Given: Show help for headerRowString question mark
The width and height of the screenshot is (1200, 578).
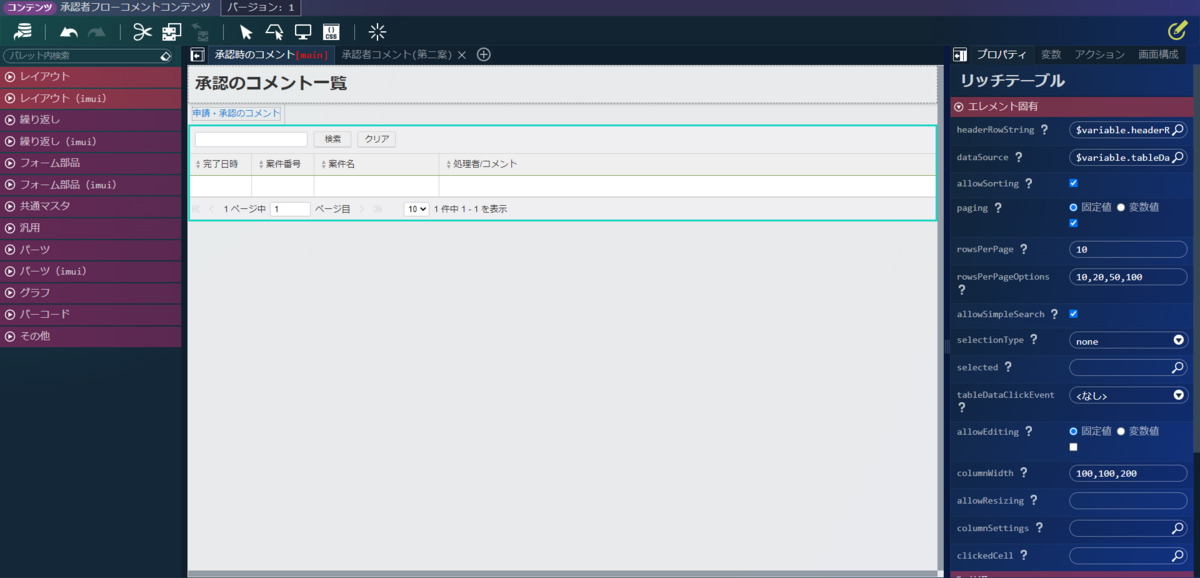Looking at the screenshot, I should point(1044,130).
